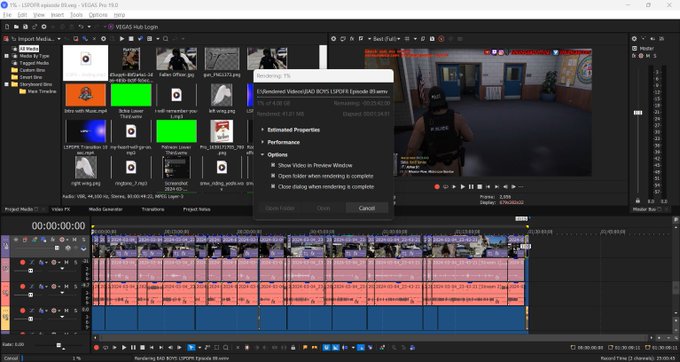Open Video Output FX in preview toolbar
This screenshot has width=680, height=362.
click(352, 39)
